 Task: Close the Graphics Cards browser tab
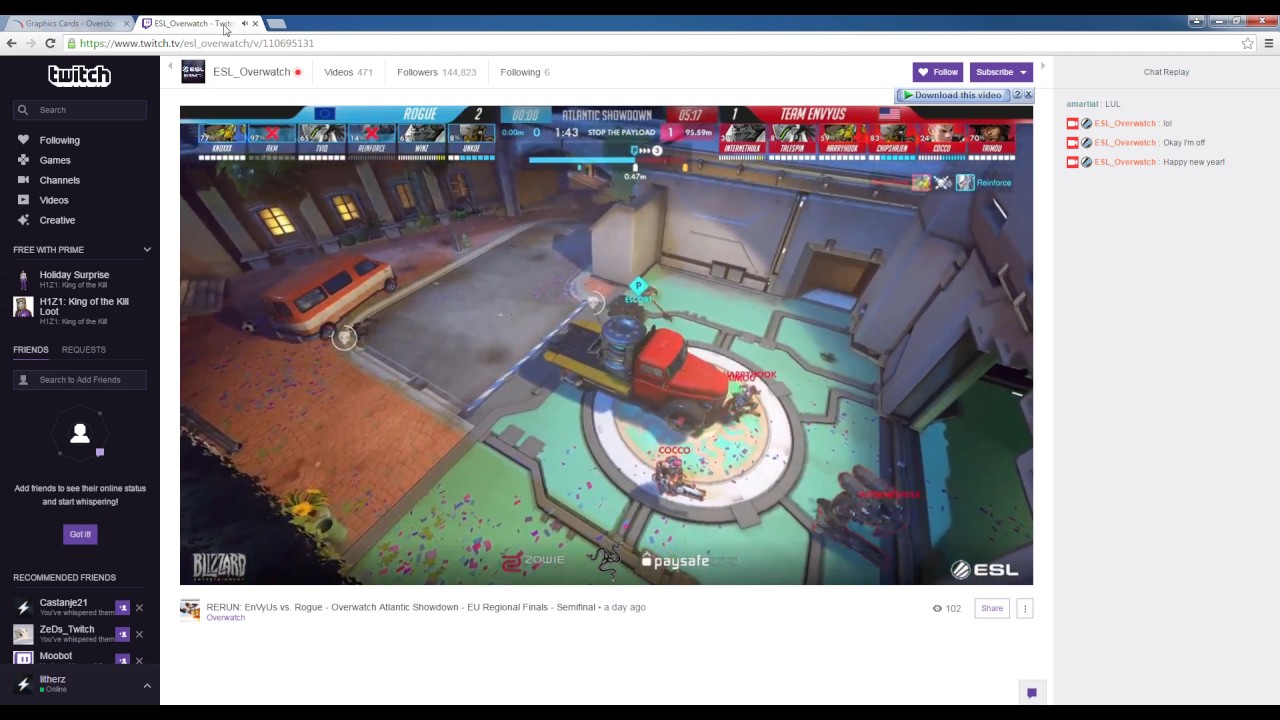tap(126, 23)
